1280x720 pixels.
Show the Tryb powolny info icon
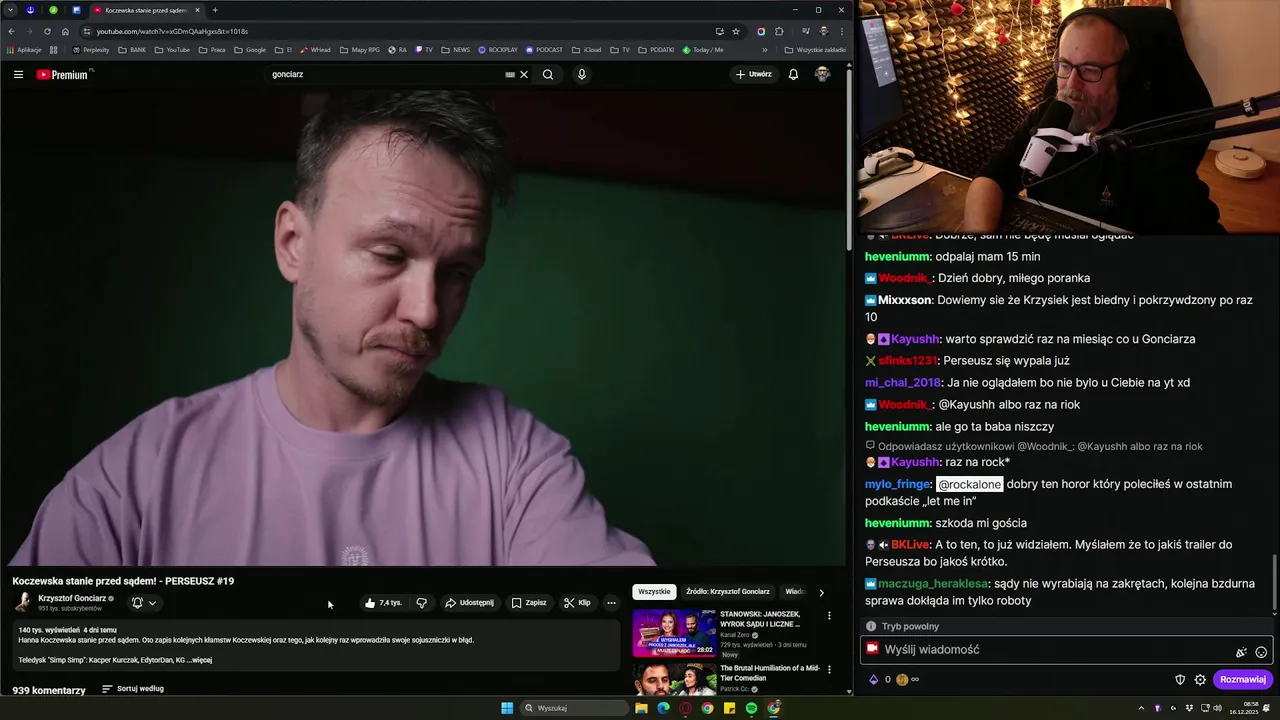(871, 626)
